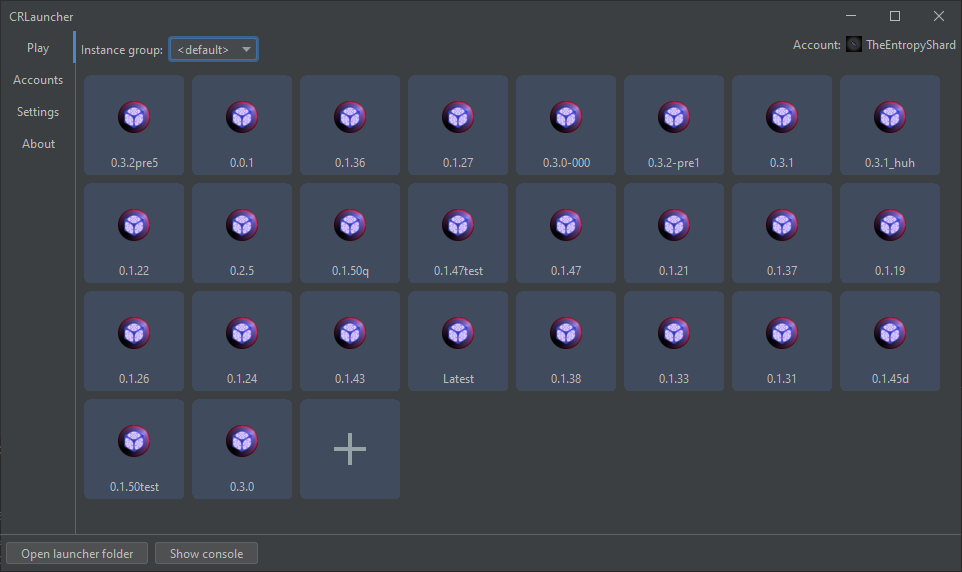Choose the 0.3.1_huh instance icon
The image size is (962, 572).
[890, 117]
